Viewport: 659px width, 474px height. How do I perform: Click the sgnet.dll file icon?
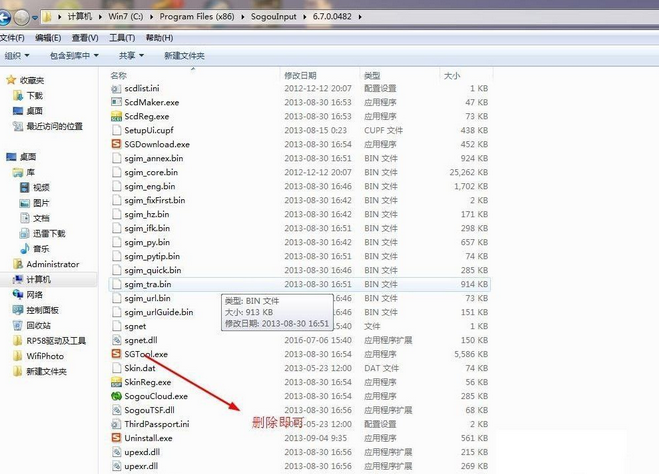(x=116, y=340)
